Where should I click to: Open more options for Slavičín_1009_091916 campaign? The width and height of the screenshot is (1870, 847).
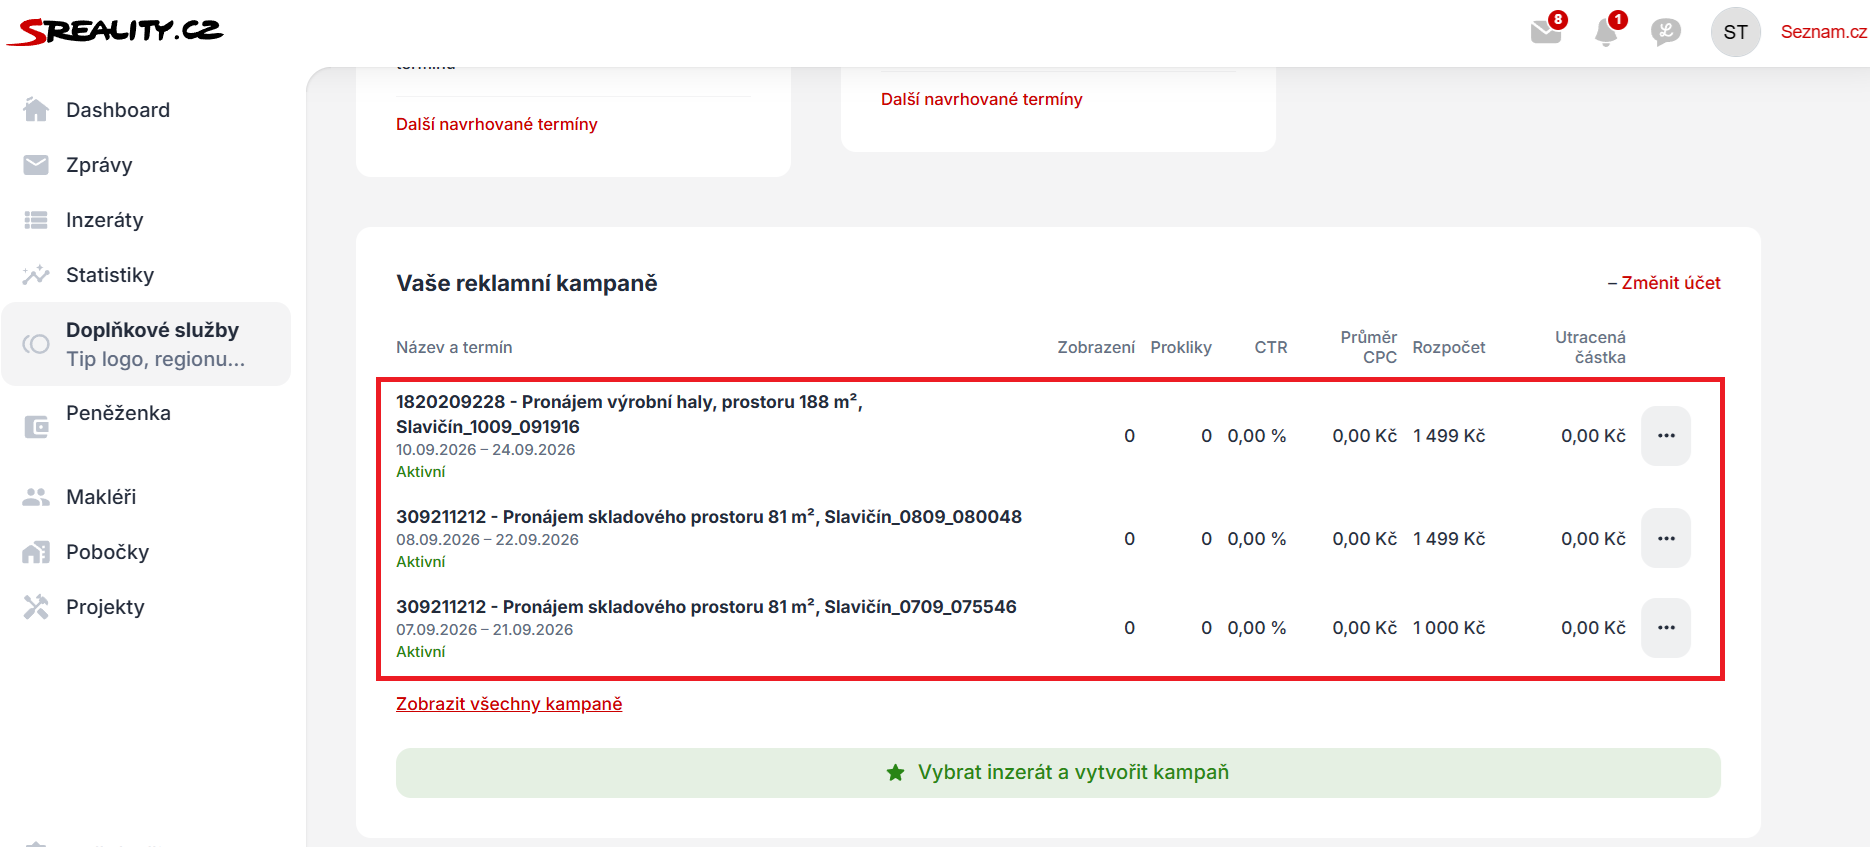tap(1666, 436)
